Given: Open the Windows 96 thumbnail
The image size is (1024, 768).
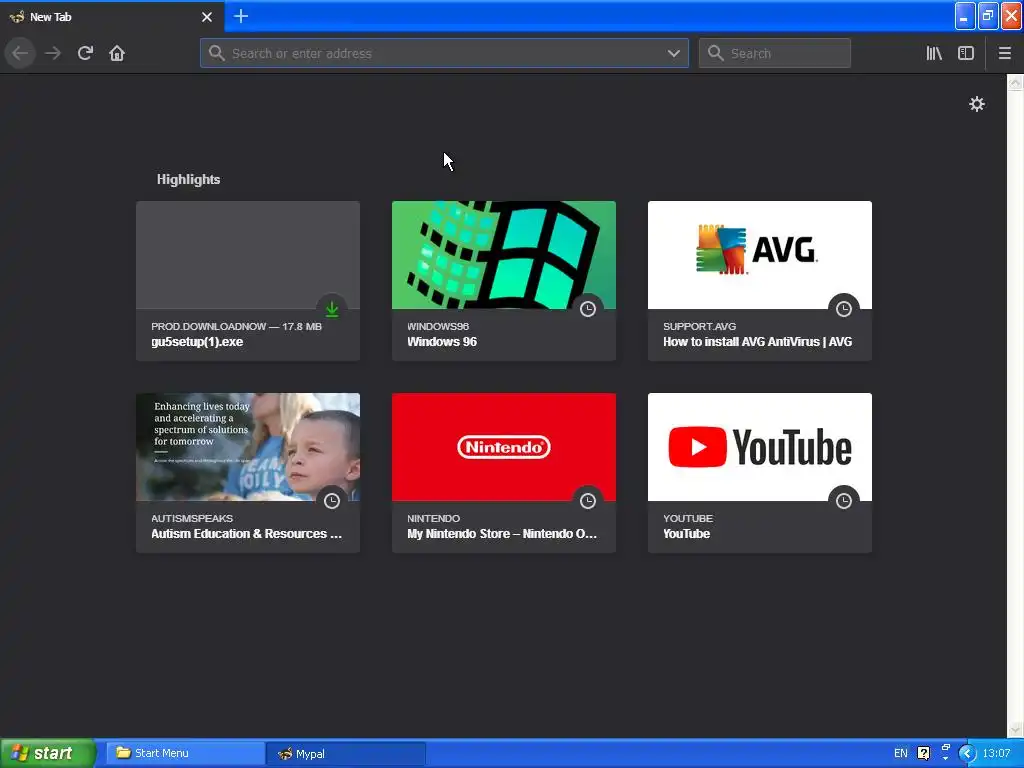Looking at the screenshot, I should coord(504,255).
